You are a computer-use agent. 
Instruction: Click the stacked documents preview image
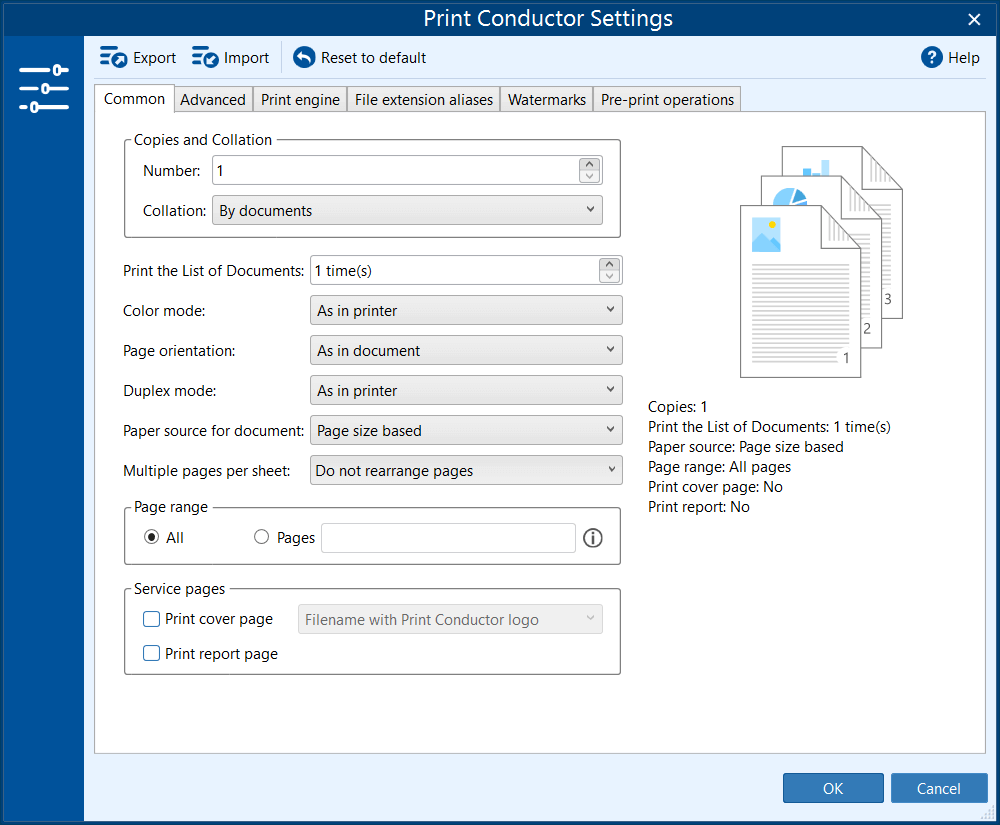coord(820,262)
